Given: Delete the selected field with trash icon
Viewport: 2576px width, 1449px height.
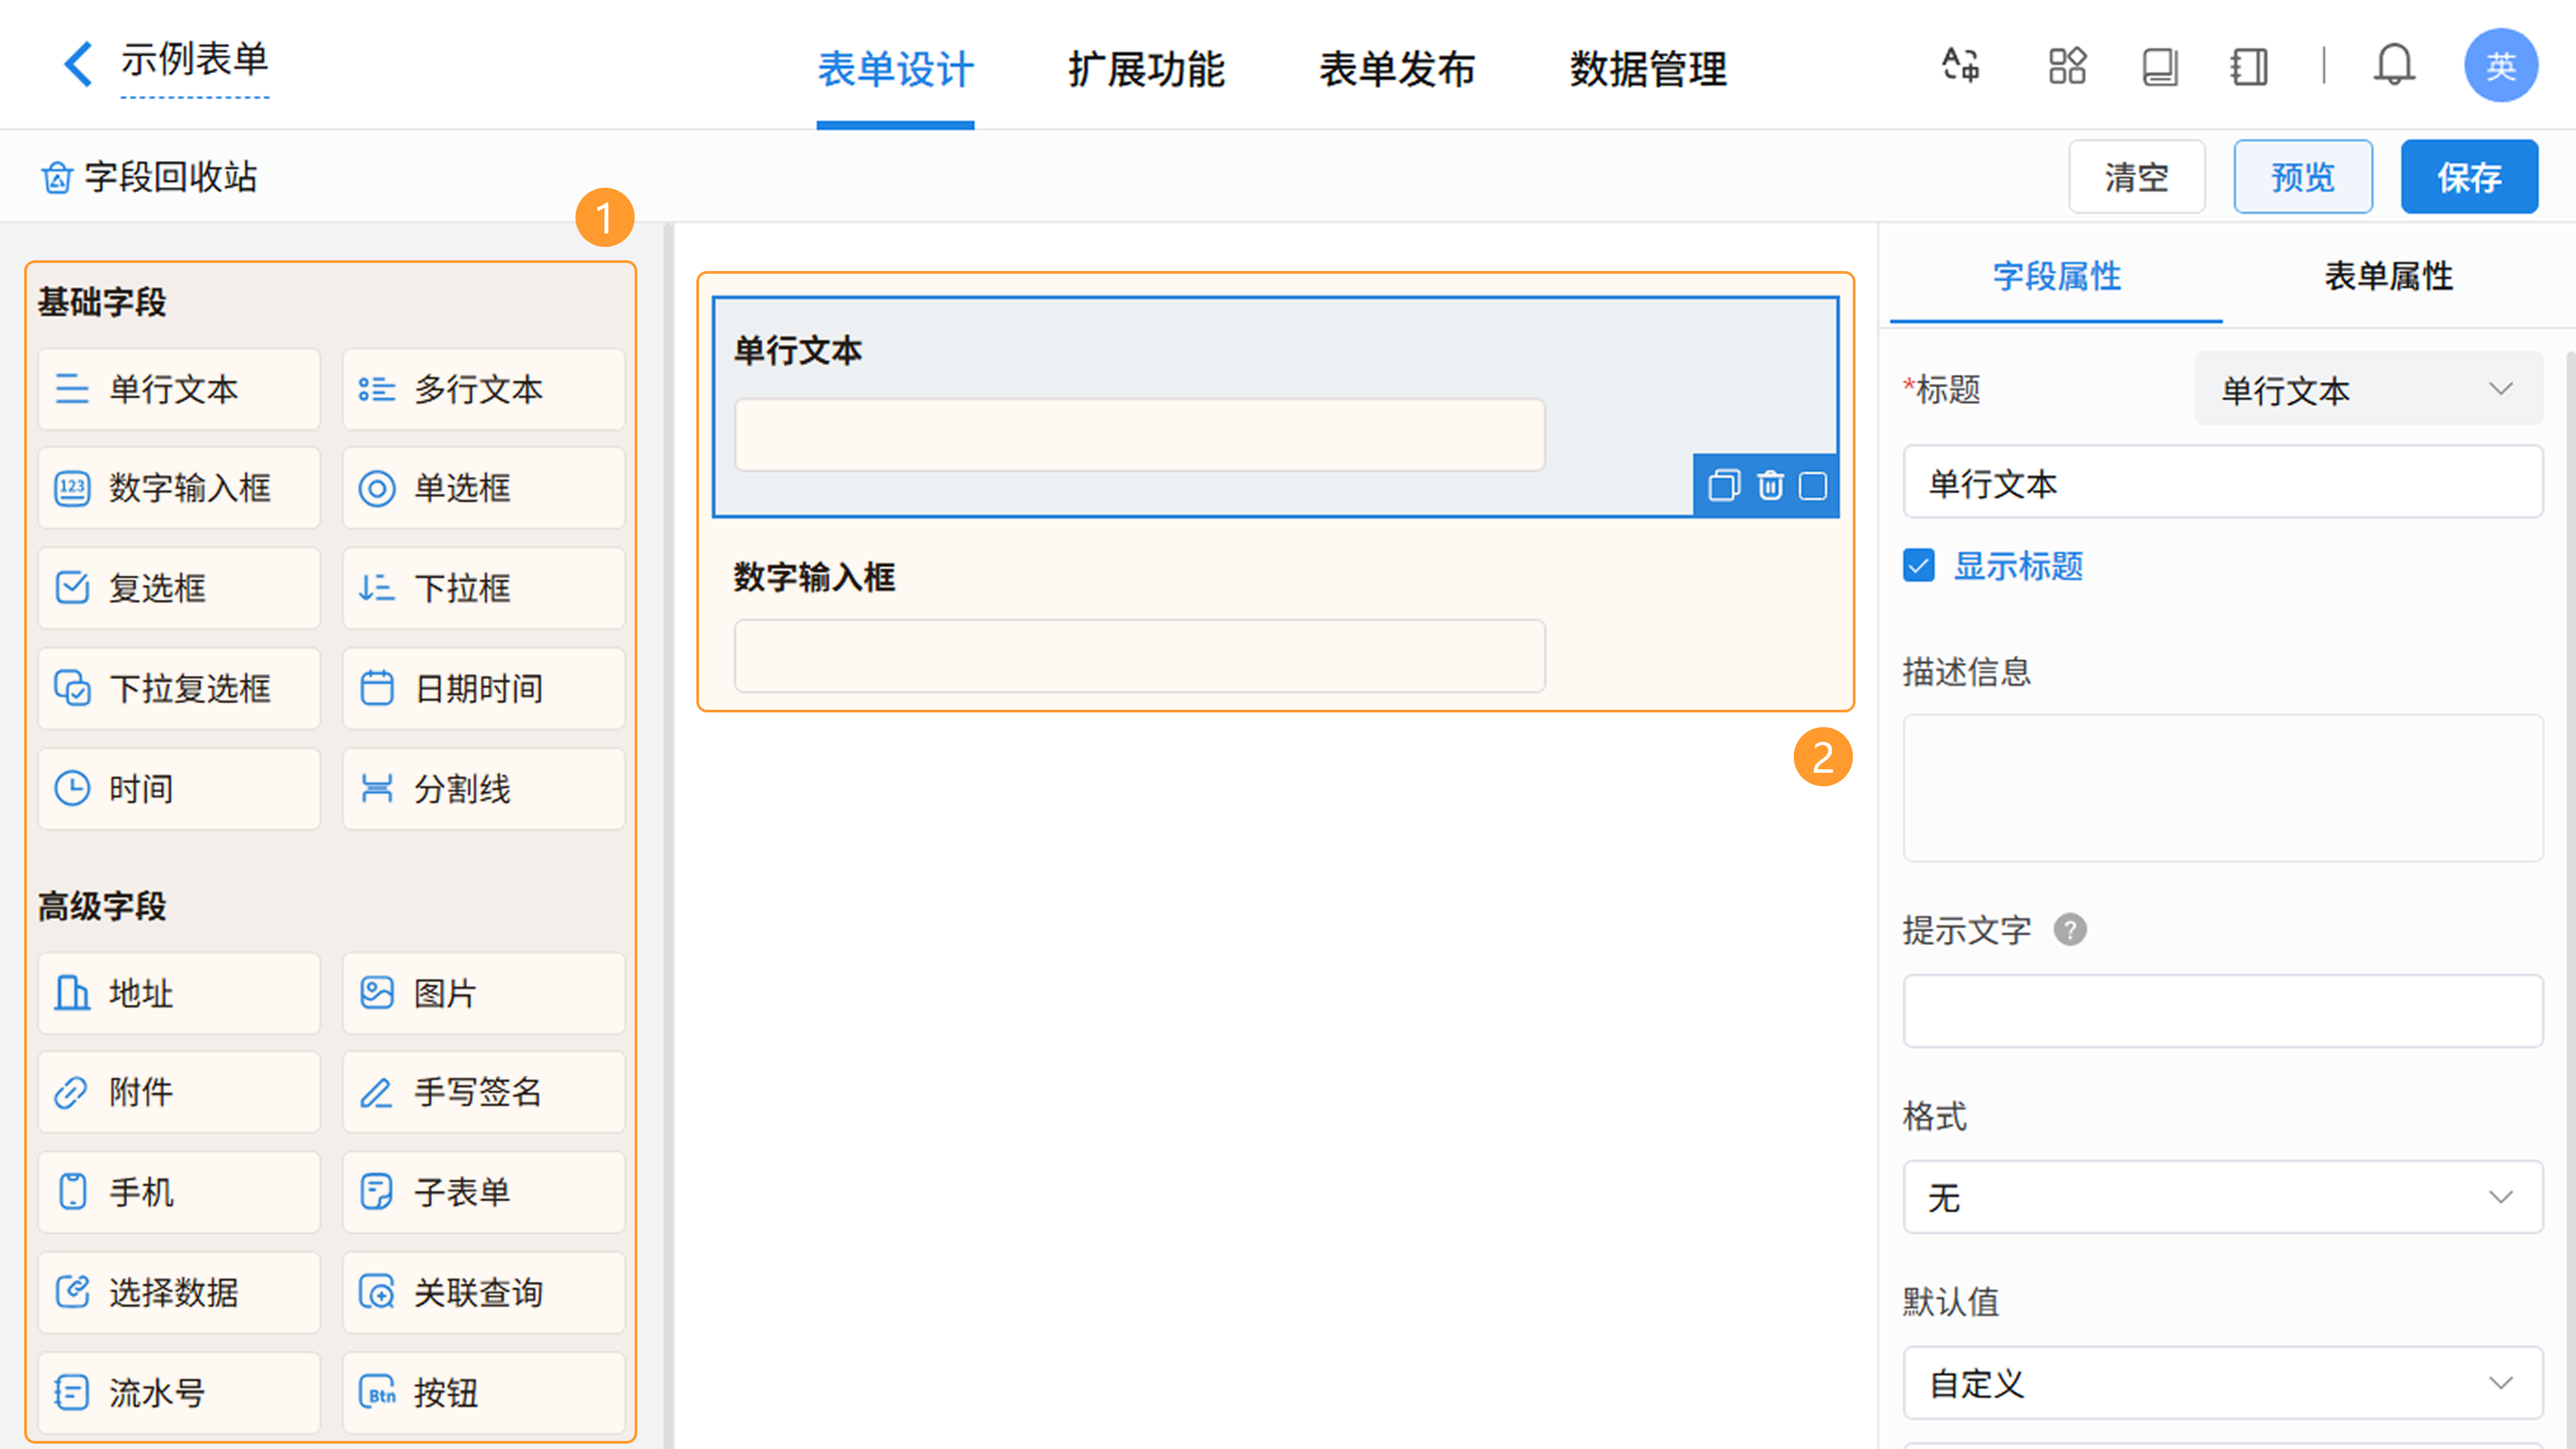Looking at the screenshot, I should click(1770, 486).
